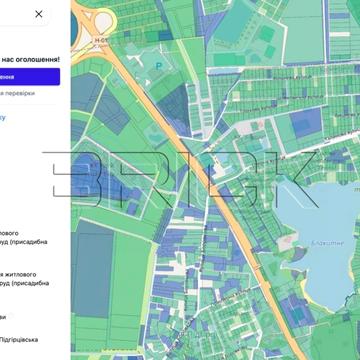Click the blue button under the 'оголошення!' heading

click(30, 77)
